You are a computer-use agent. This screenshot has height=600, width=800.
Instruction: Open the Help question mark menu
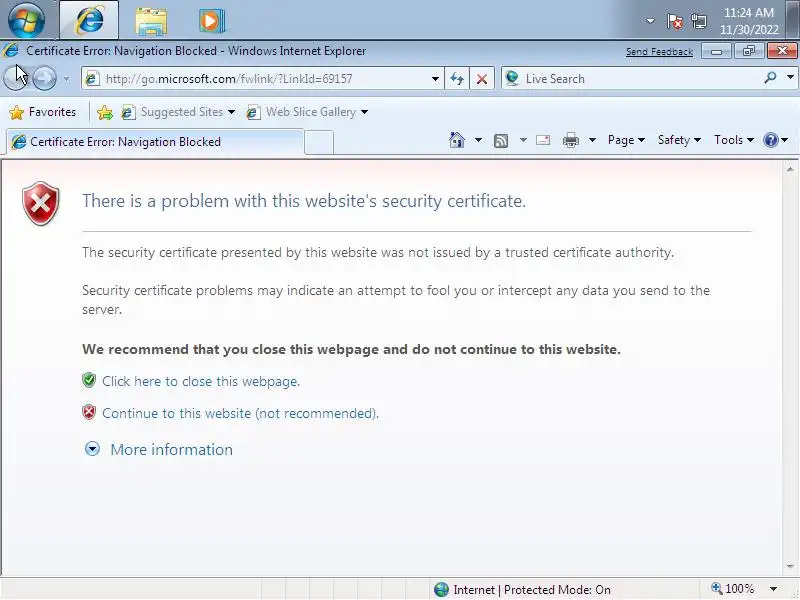pos(776,140)
